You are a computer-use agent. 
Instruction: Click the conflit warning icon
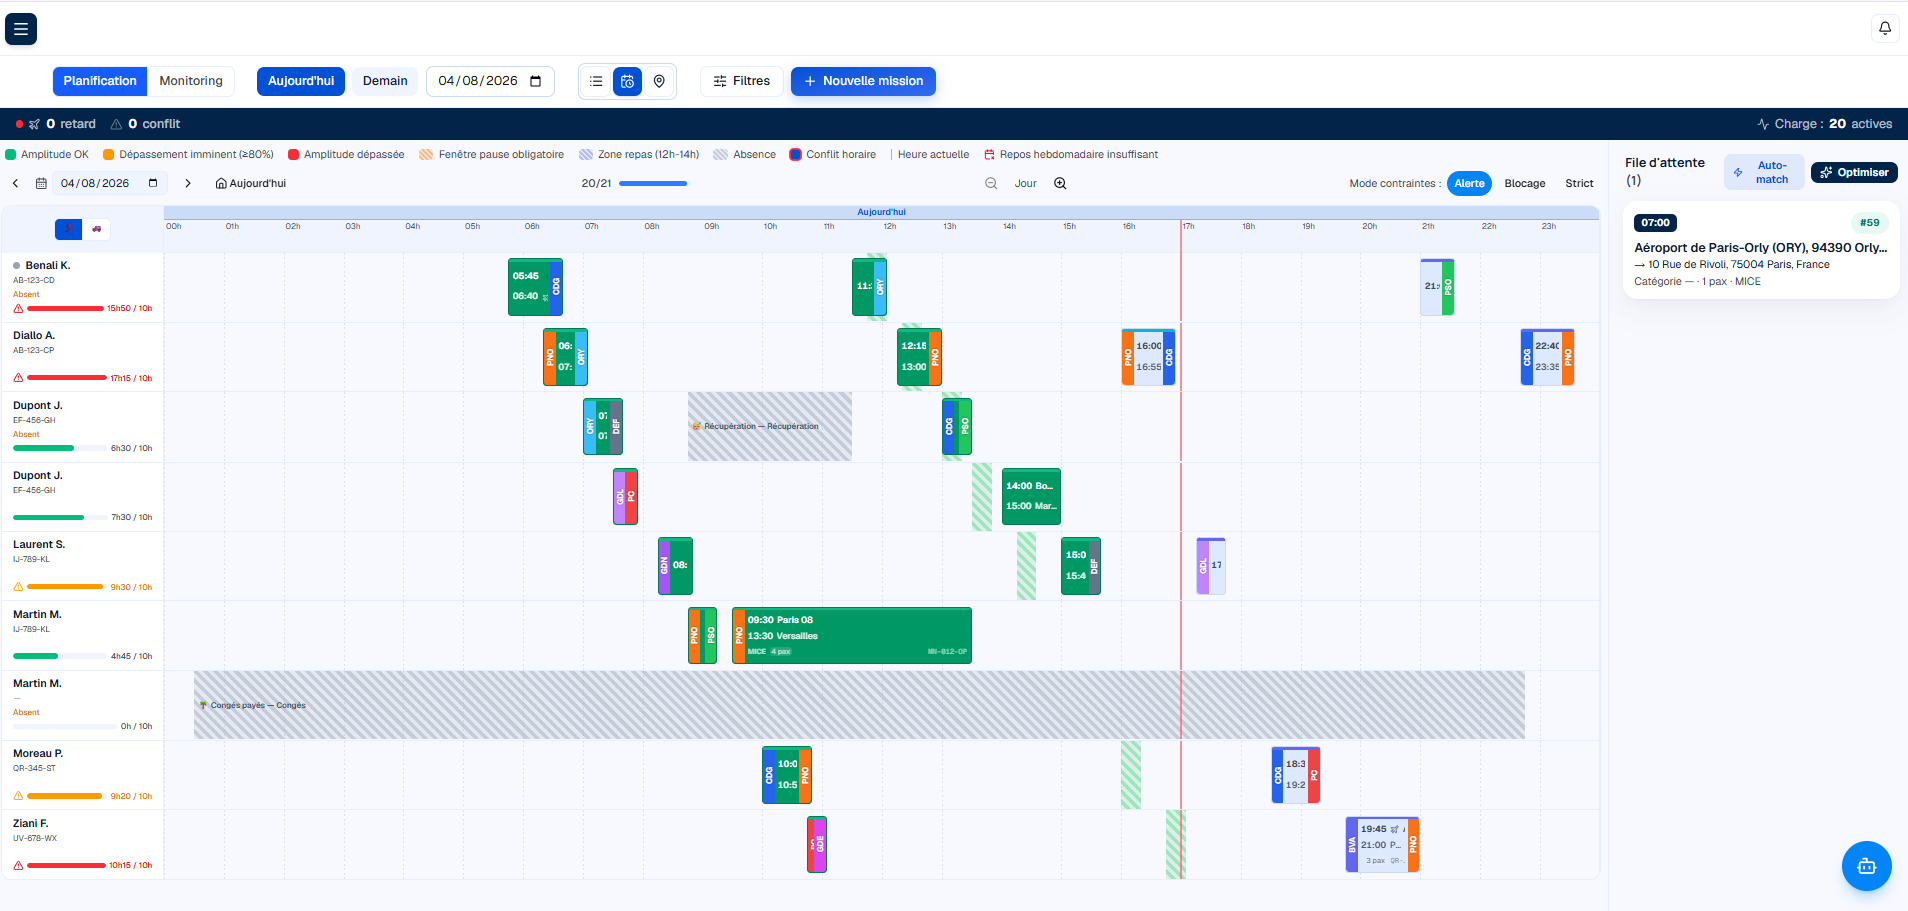pos(116,124)
